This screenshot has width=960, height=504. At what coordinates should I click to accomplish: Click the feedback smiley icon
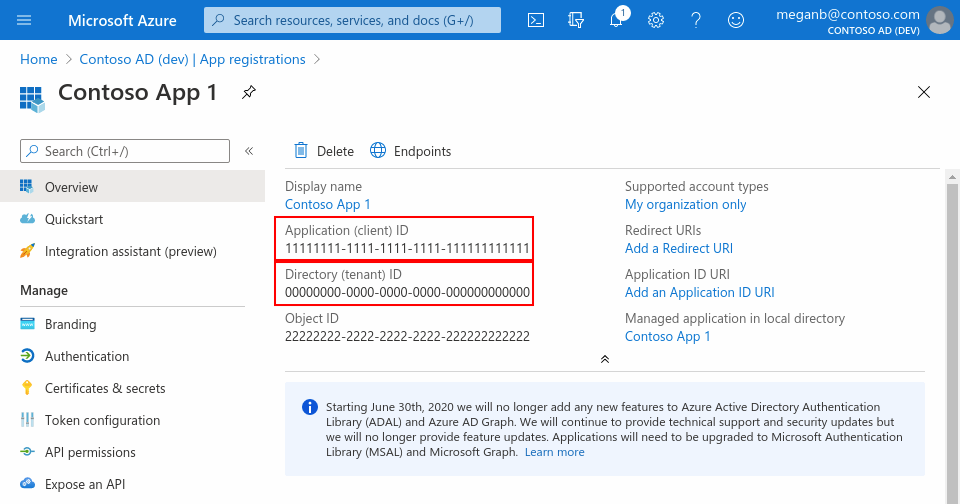[735, 20]
